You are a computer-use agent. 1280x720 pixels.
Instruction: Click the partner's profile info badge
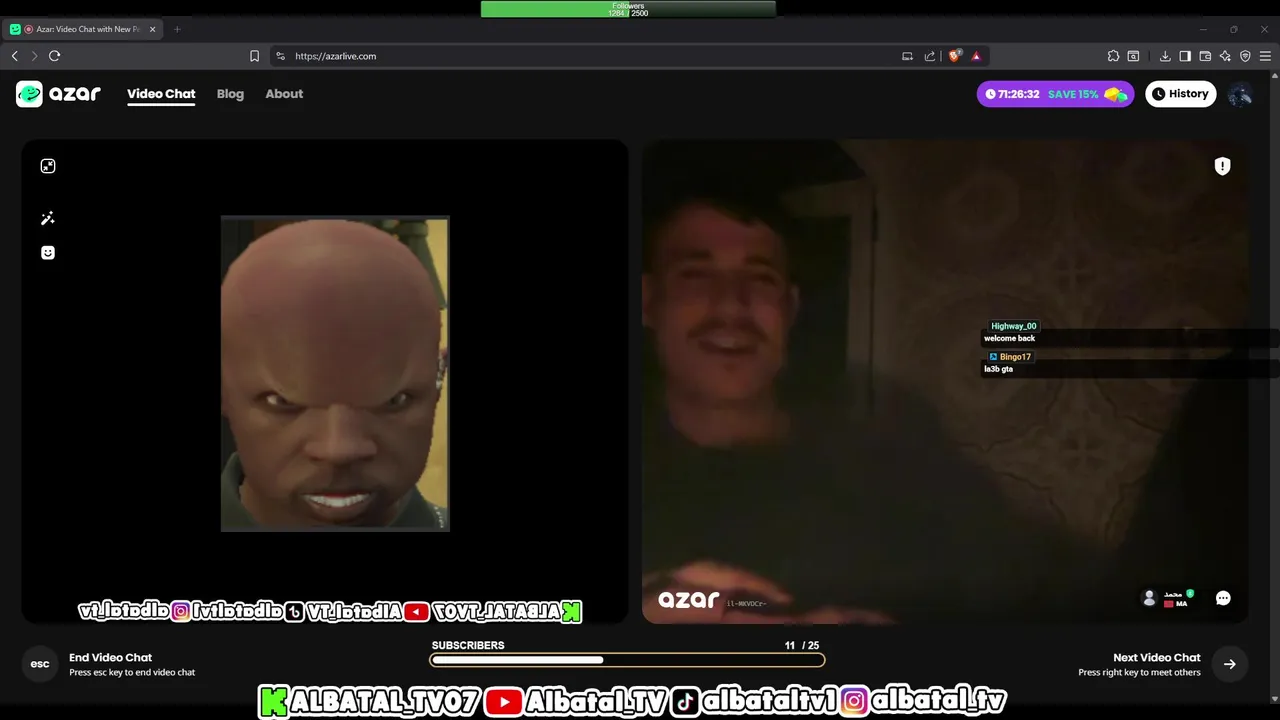(x=1168, y=598)
